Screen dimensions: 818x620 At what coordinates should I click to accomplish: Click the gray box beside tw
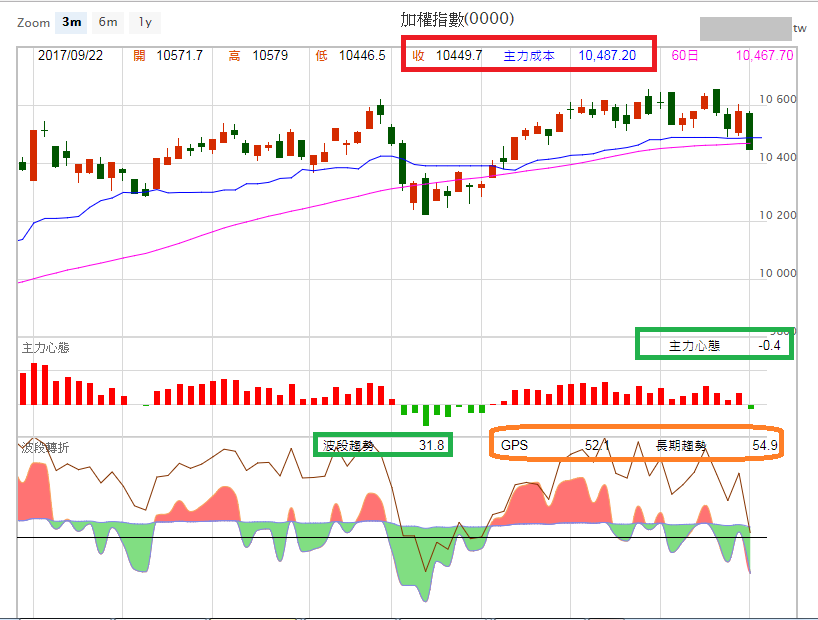[744, 27]
